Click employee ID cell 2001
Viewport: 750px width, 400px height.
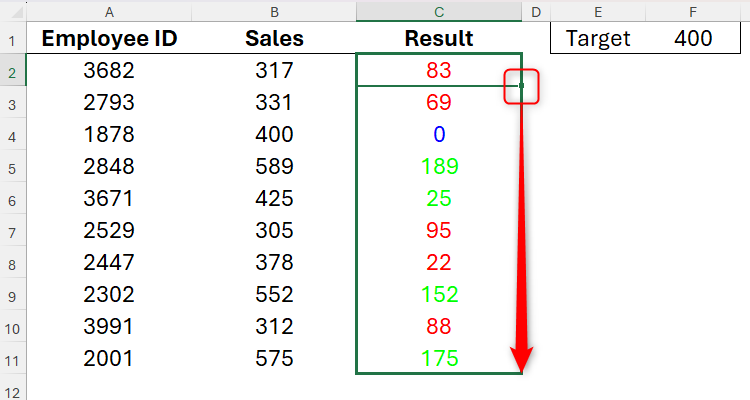tap(108, 358)
